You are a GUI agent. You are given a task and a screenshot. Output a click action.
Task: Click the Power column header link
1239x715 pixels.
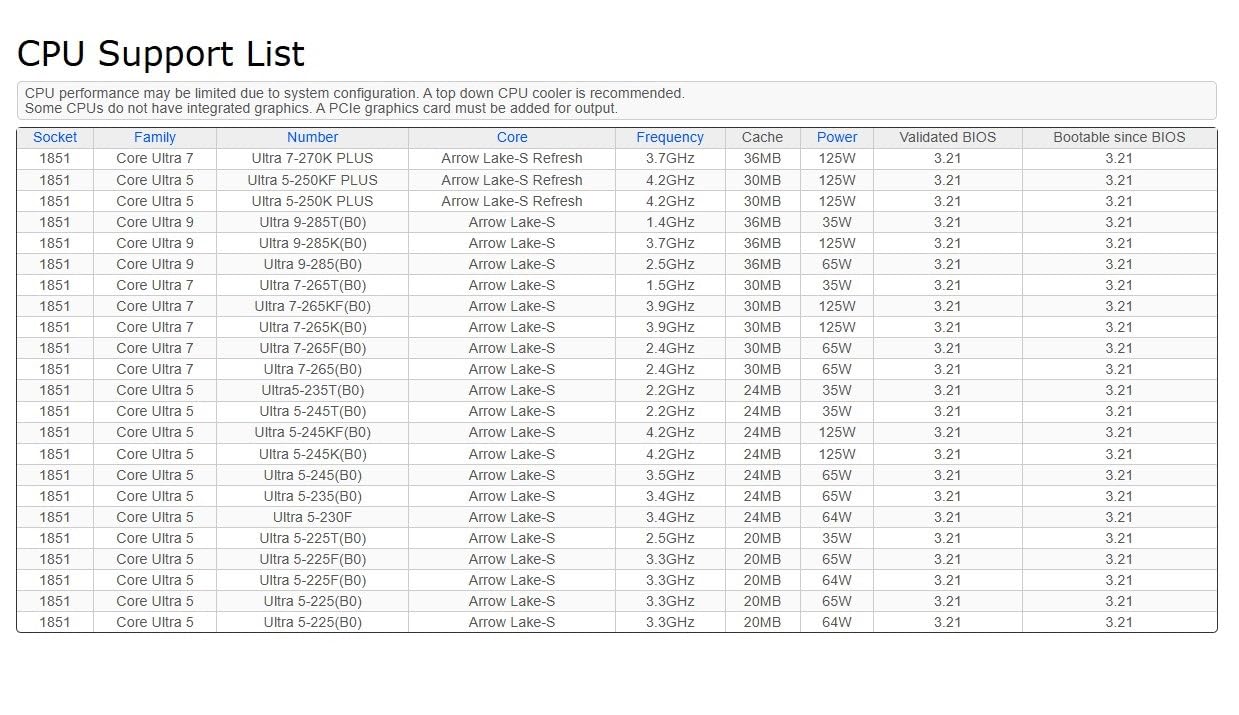click(x=837, y=137)
